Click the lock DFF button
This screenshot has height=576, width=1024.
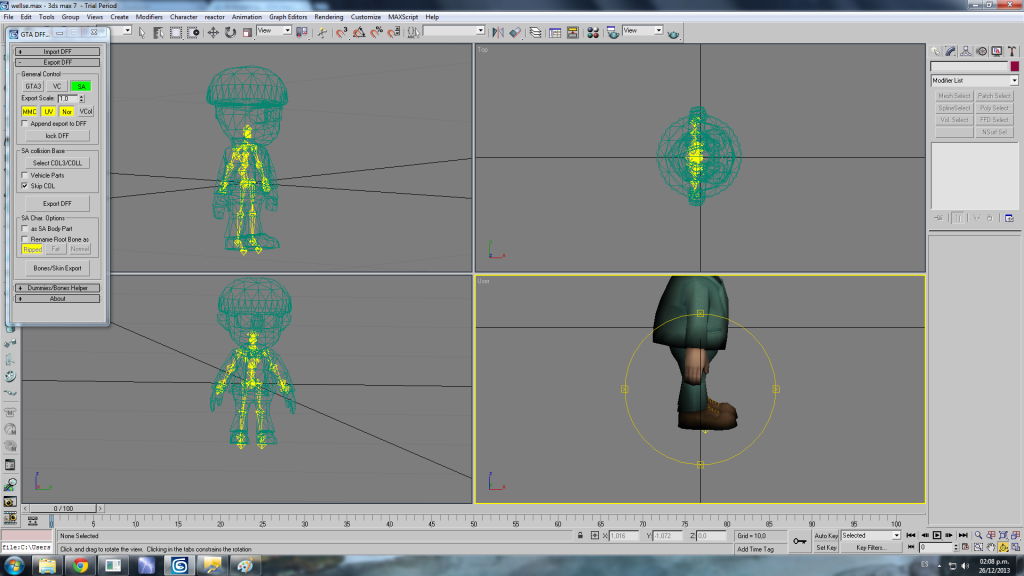coord(57,136)
